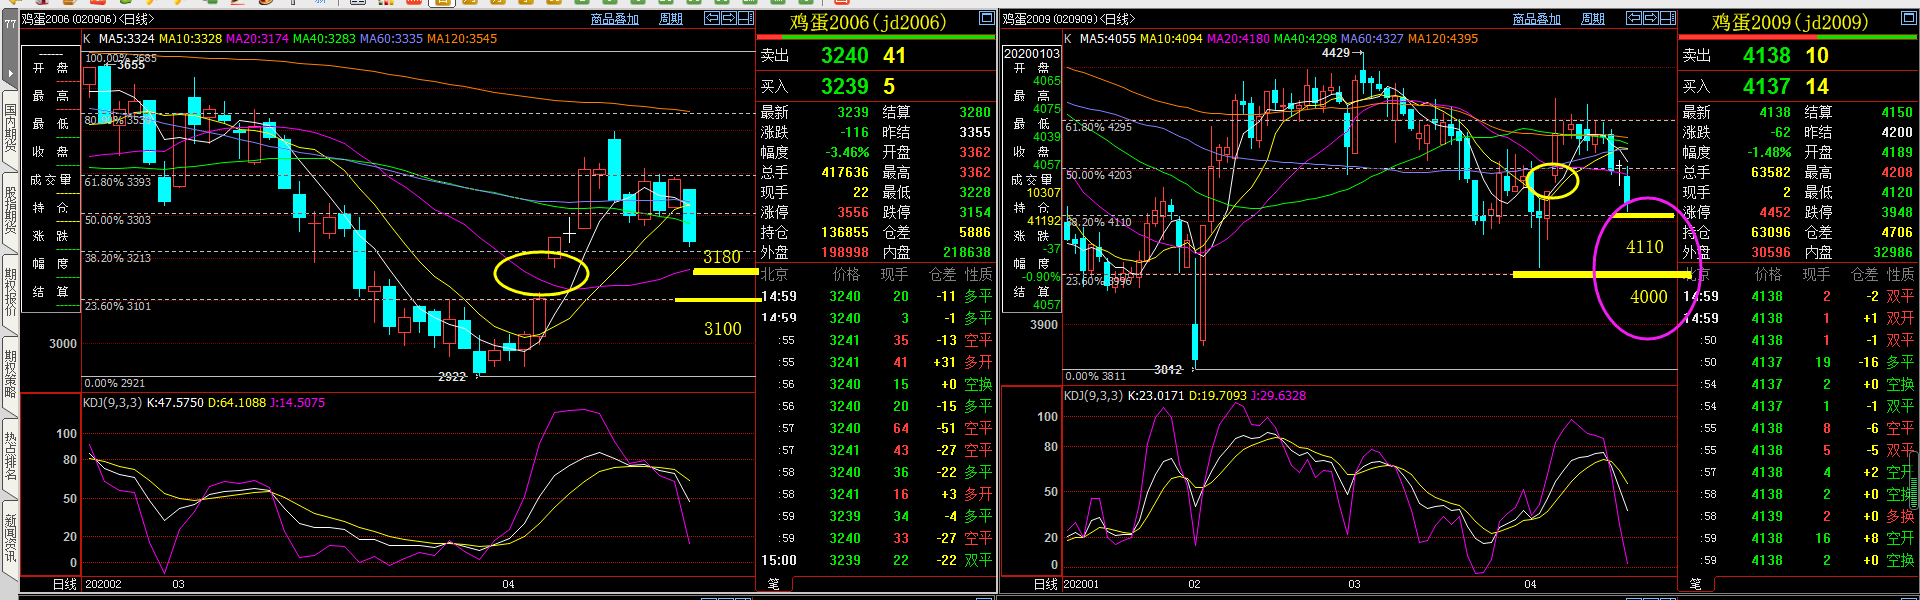Click 卖出 price 4138 in jd2009 panel

pyautogui.click(x=1767, y=56)
